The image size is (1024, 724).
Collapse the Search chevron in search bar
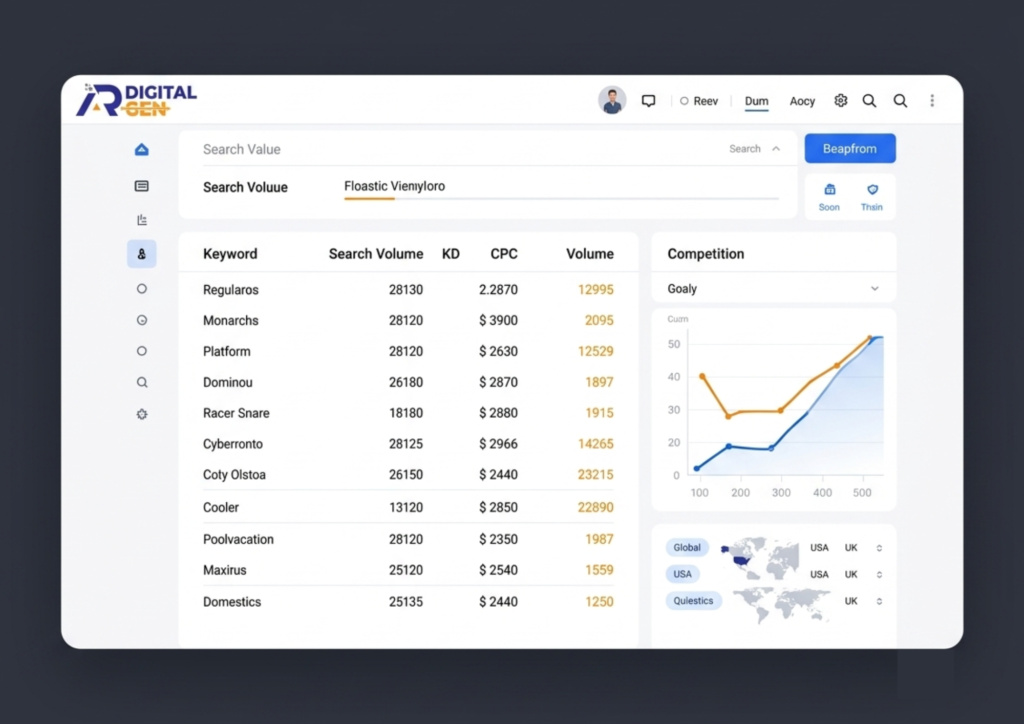pos(776,149)
